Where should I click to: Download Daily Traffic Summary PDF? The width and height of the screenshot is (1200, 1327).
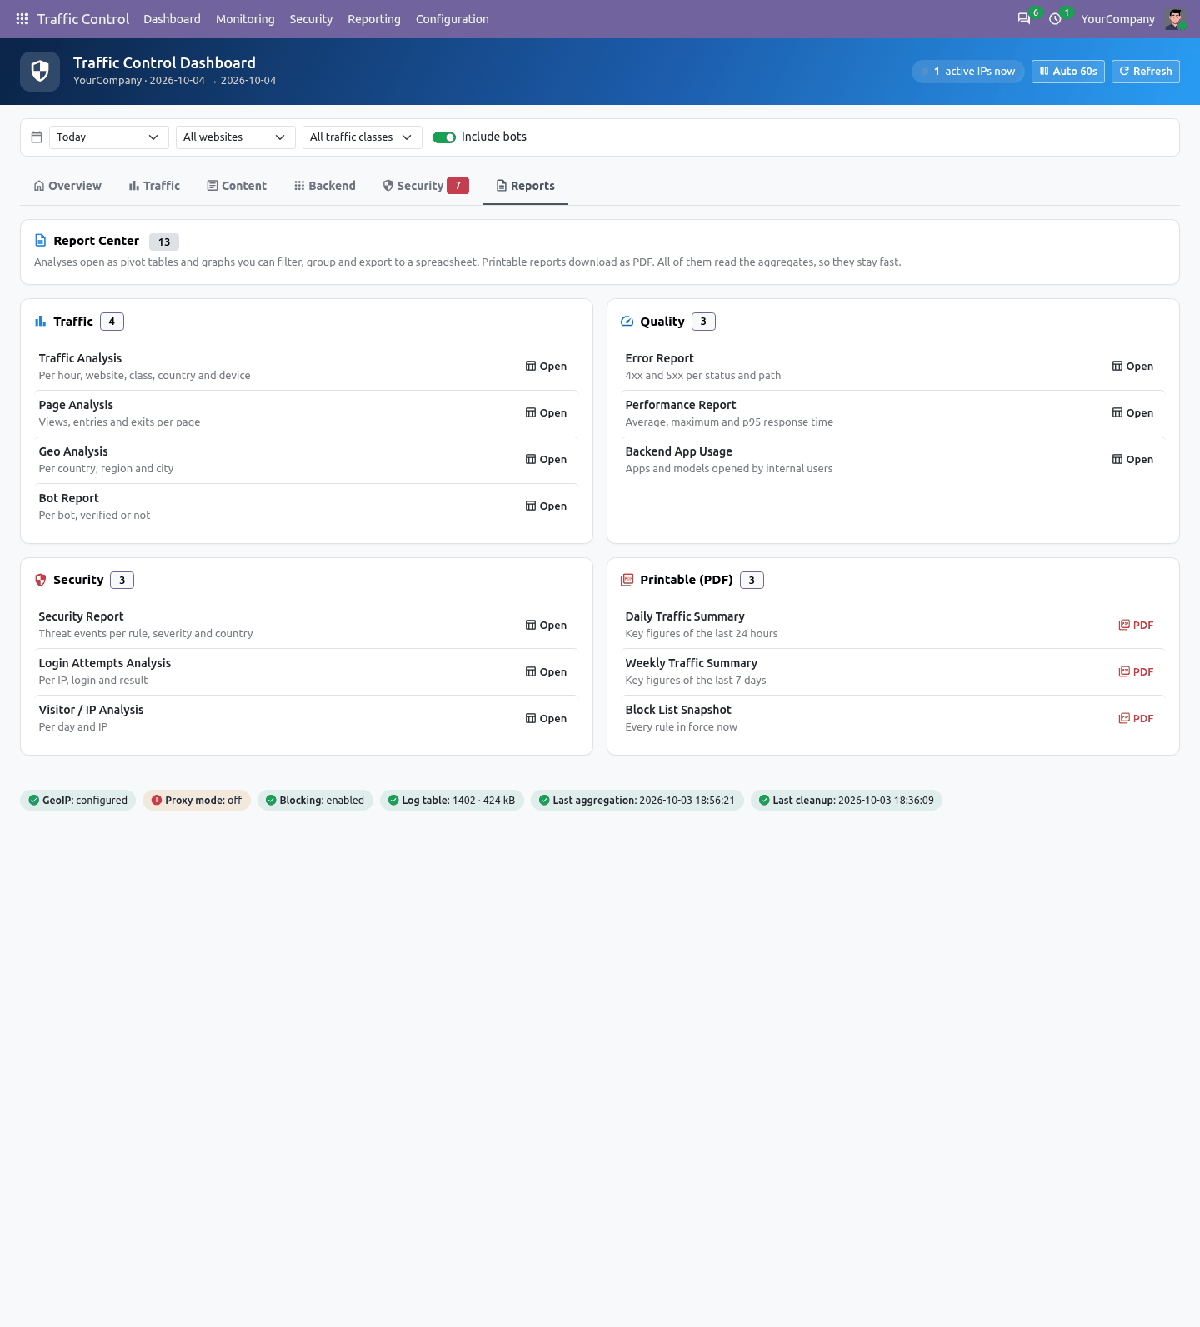coord(1136,626)
